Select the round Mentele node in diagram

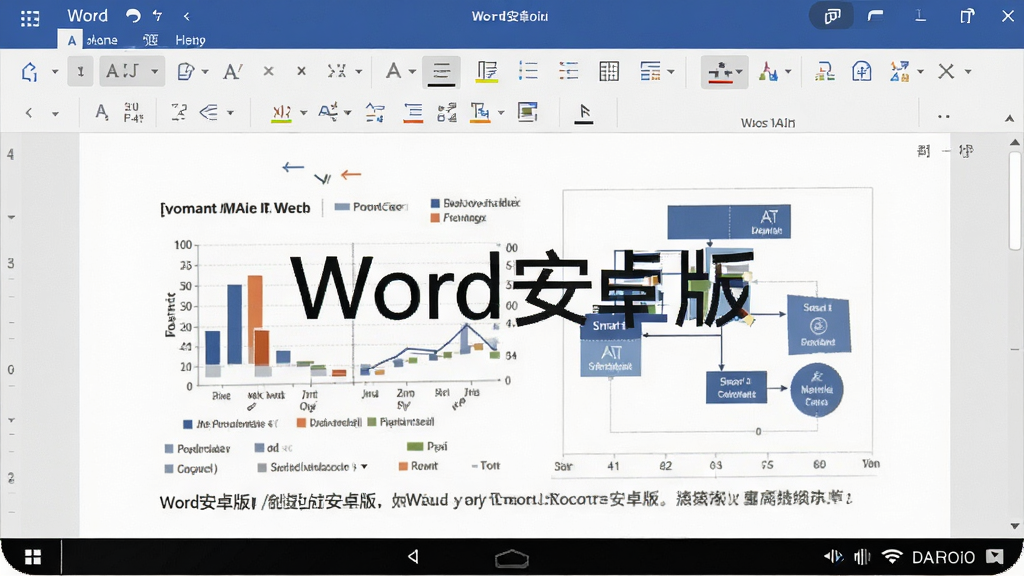click(816, 390)
